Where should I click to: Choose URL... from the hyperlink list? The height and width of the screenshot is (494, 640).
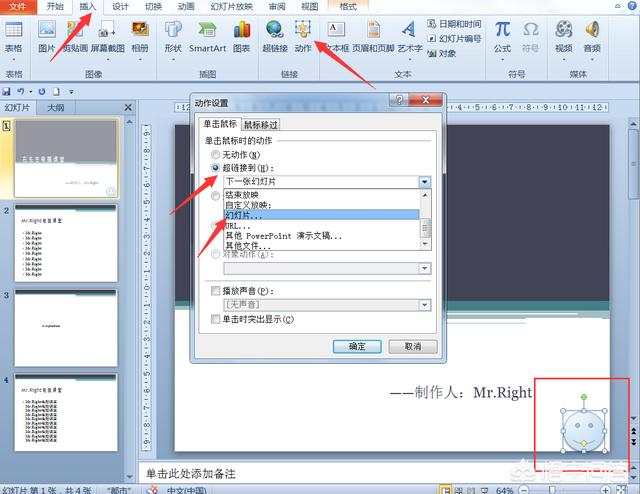pos(322,226)
